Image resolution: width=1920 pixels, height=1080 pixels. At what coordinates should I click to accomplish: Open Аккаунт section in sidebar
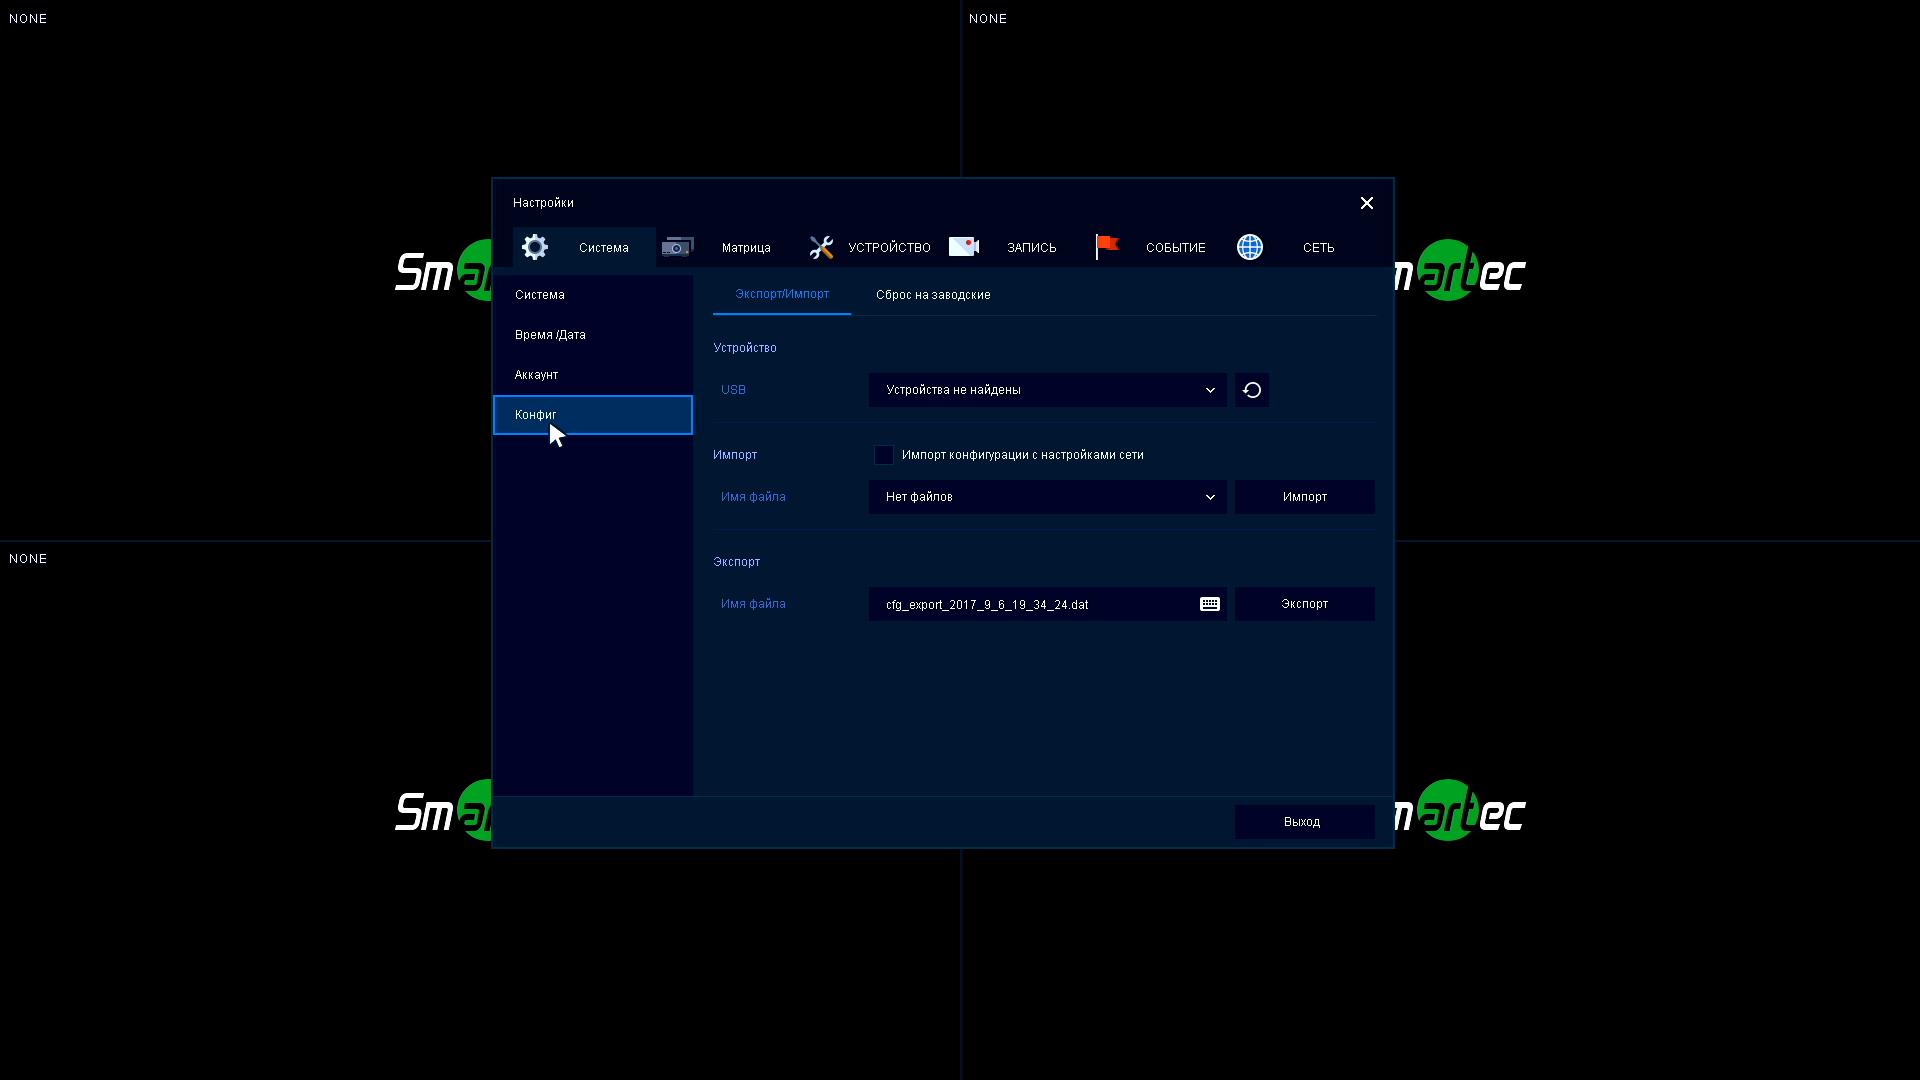pyautogui.click(x=537, y=375)
